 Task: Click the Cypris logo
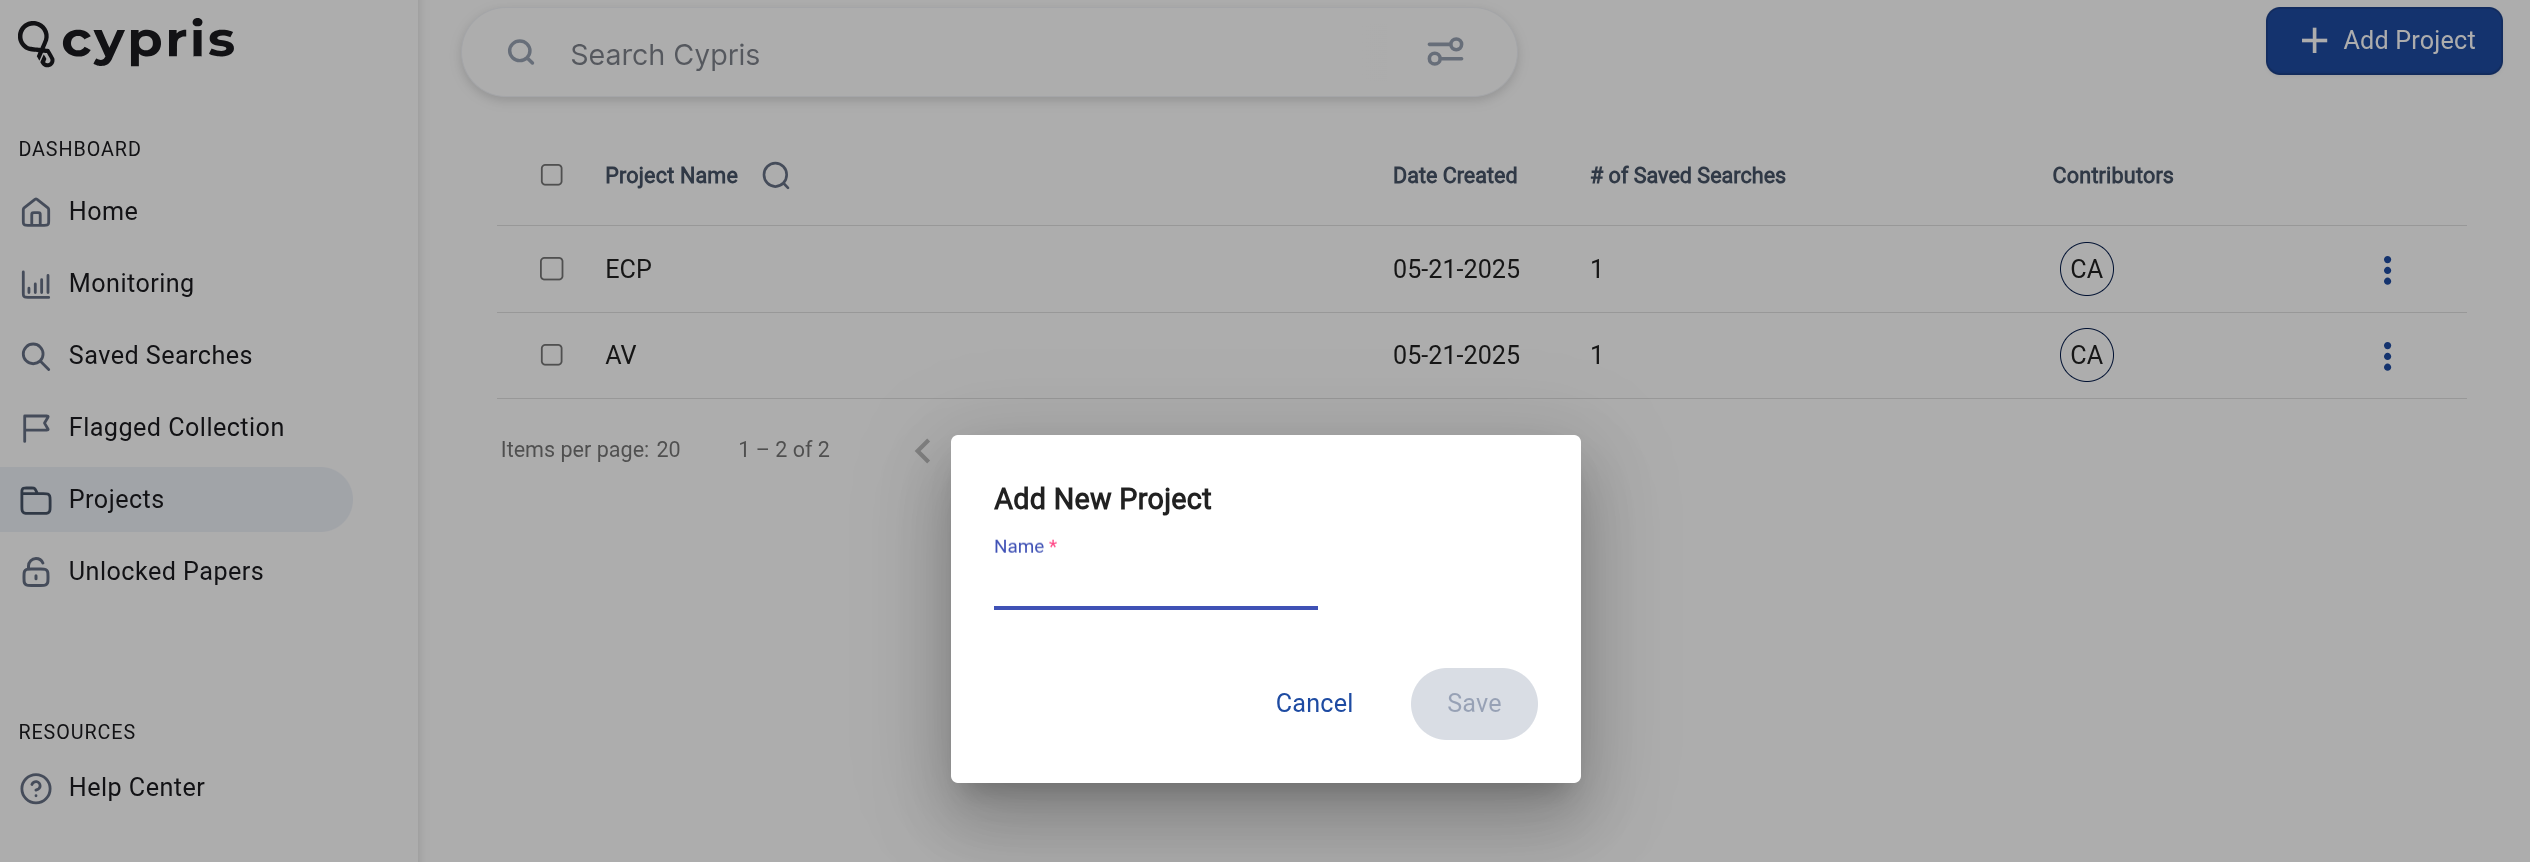click(x=126, y=42)
